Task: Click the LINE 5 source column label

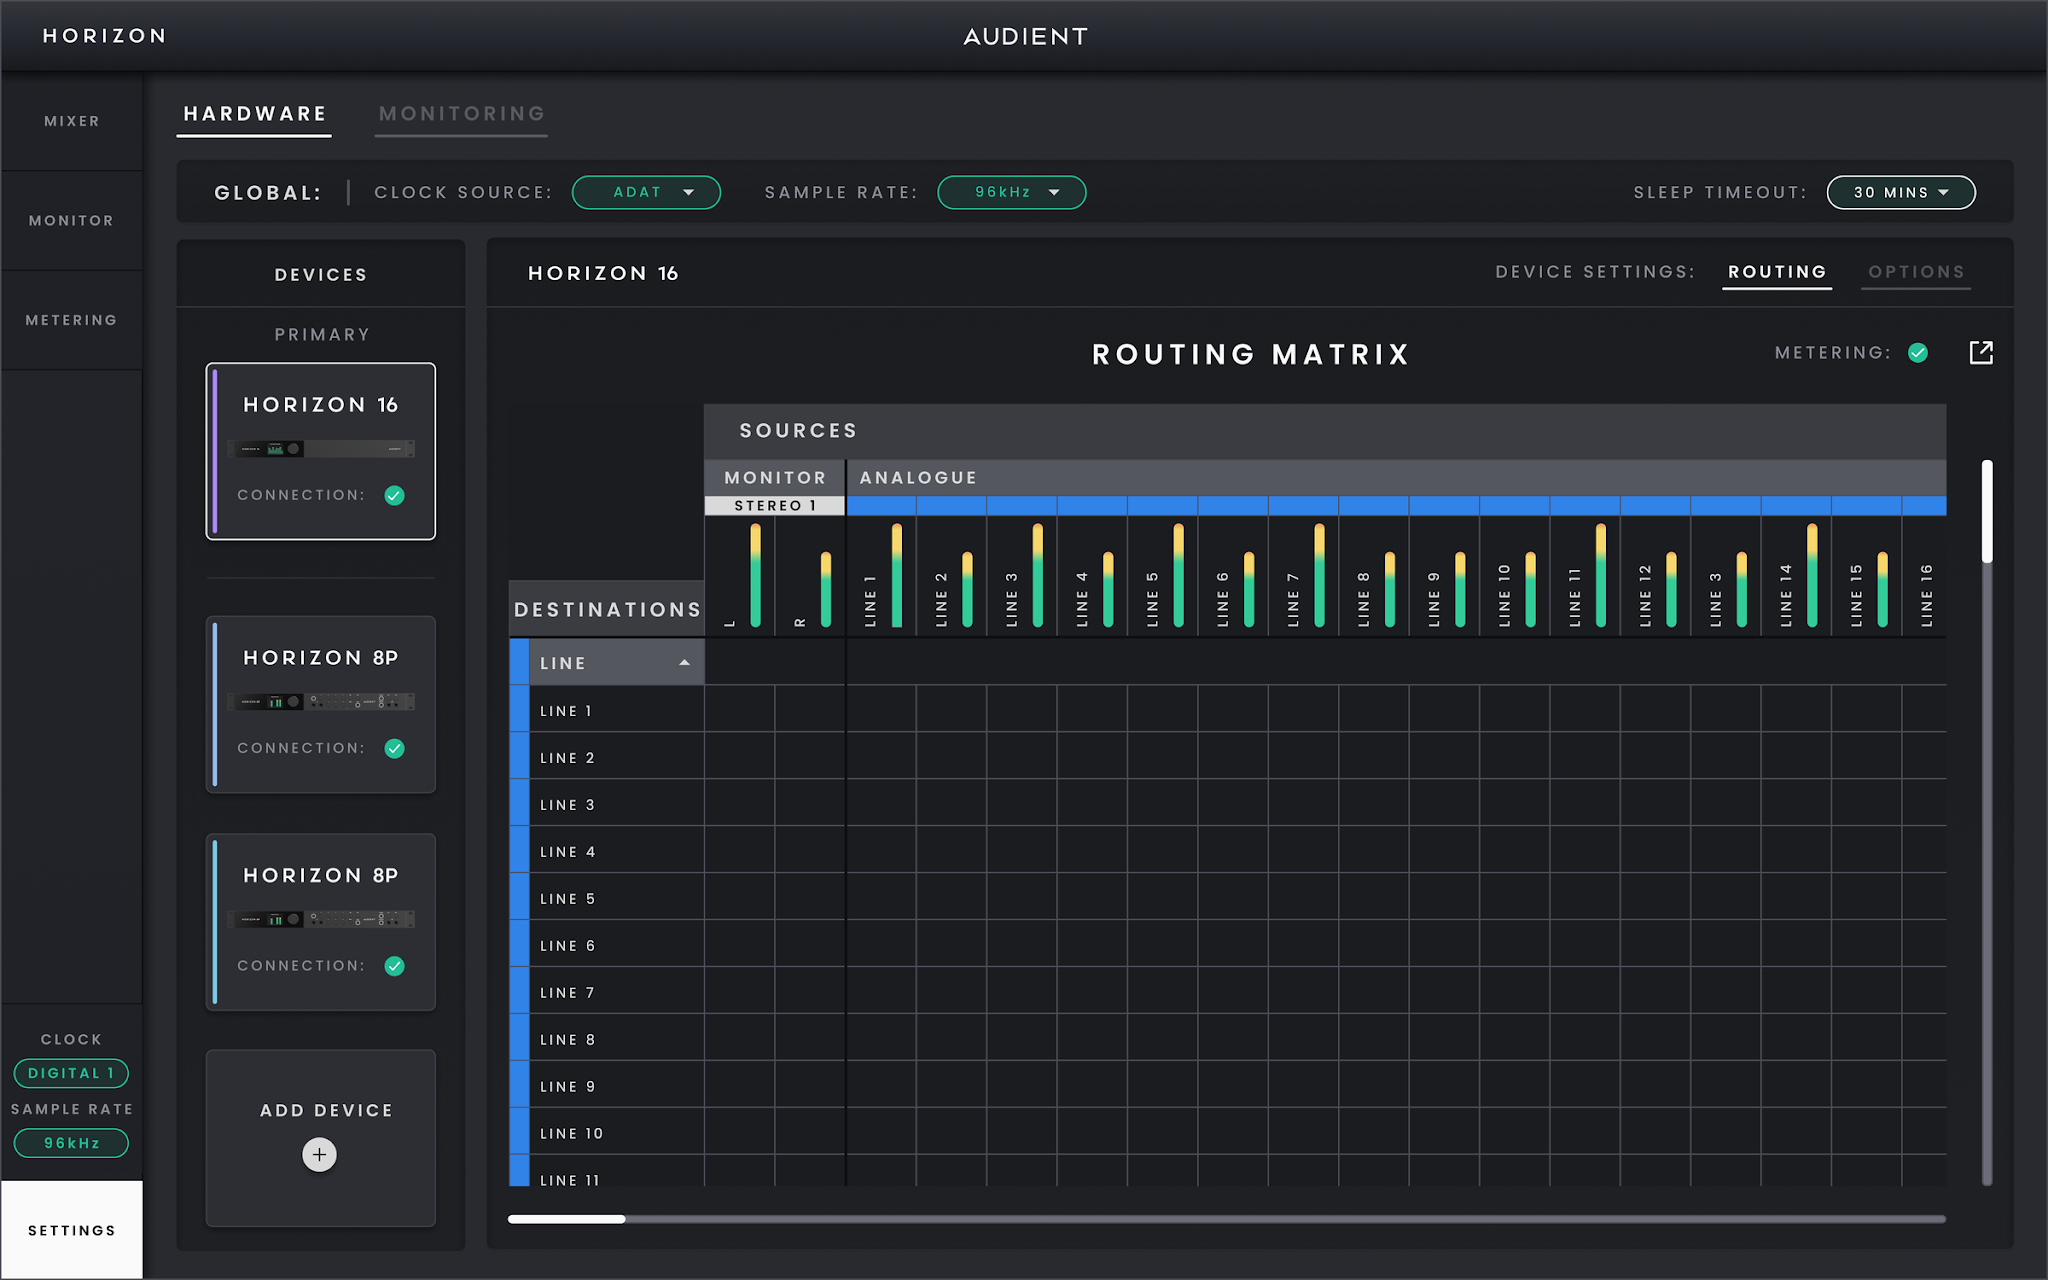Action: click(x=1152, y=600)
